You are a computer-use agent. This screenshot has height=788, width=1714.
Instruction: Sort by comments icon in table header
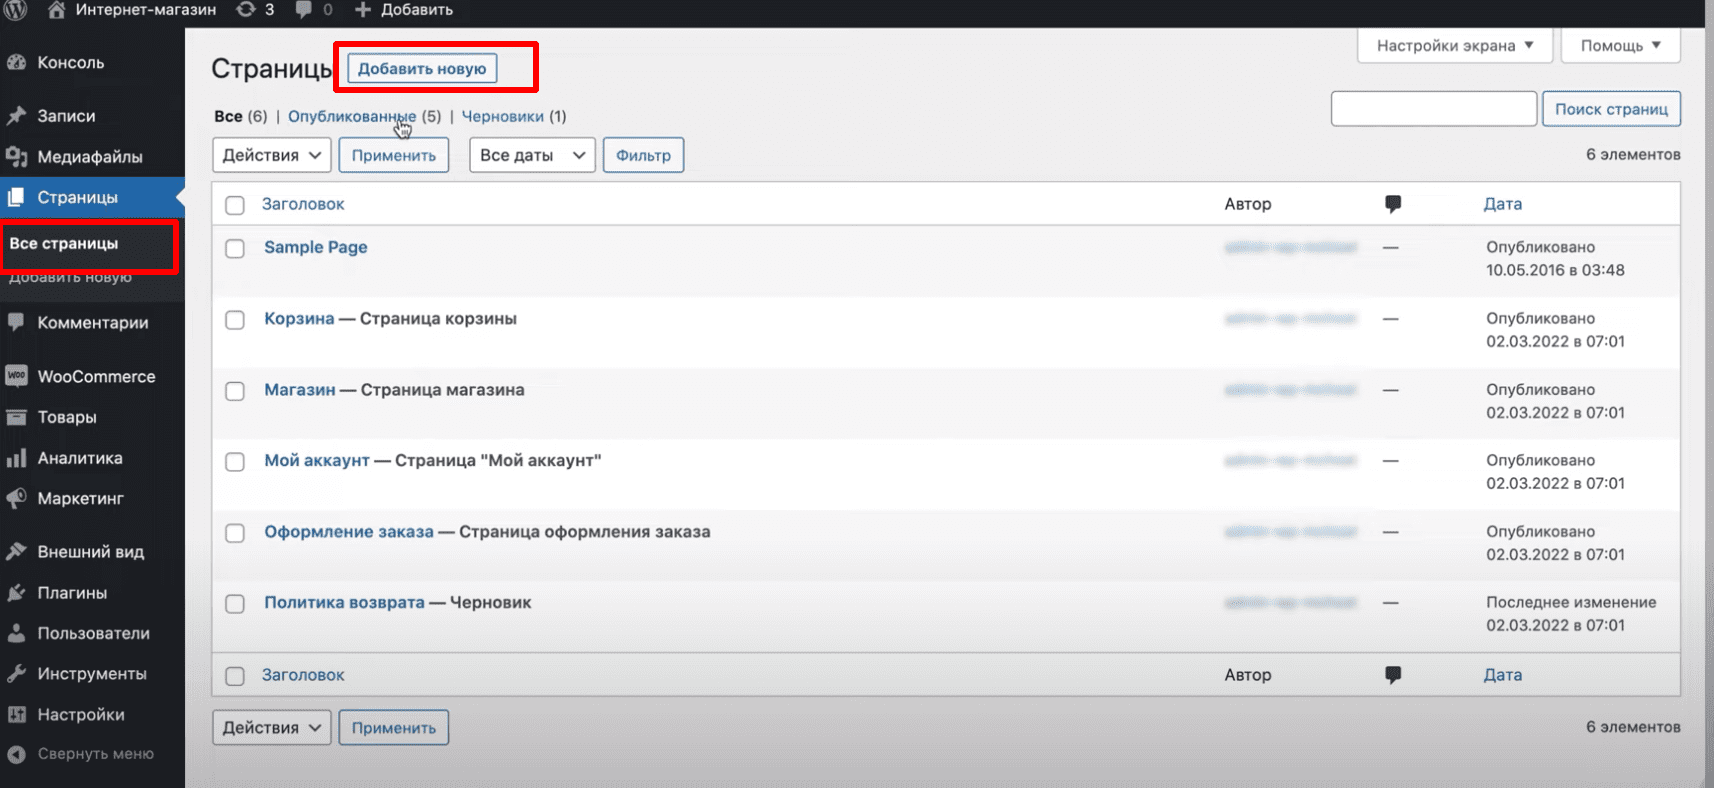pos(1393,204)
